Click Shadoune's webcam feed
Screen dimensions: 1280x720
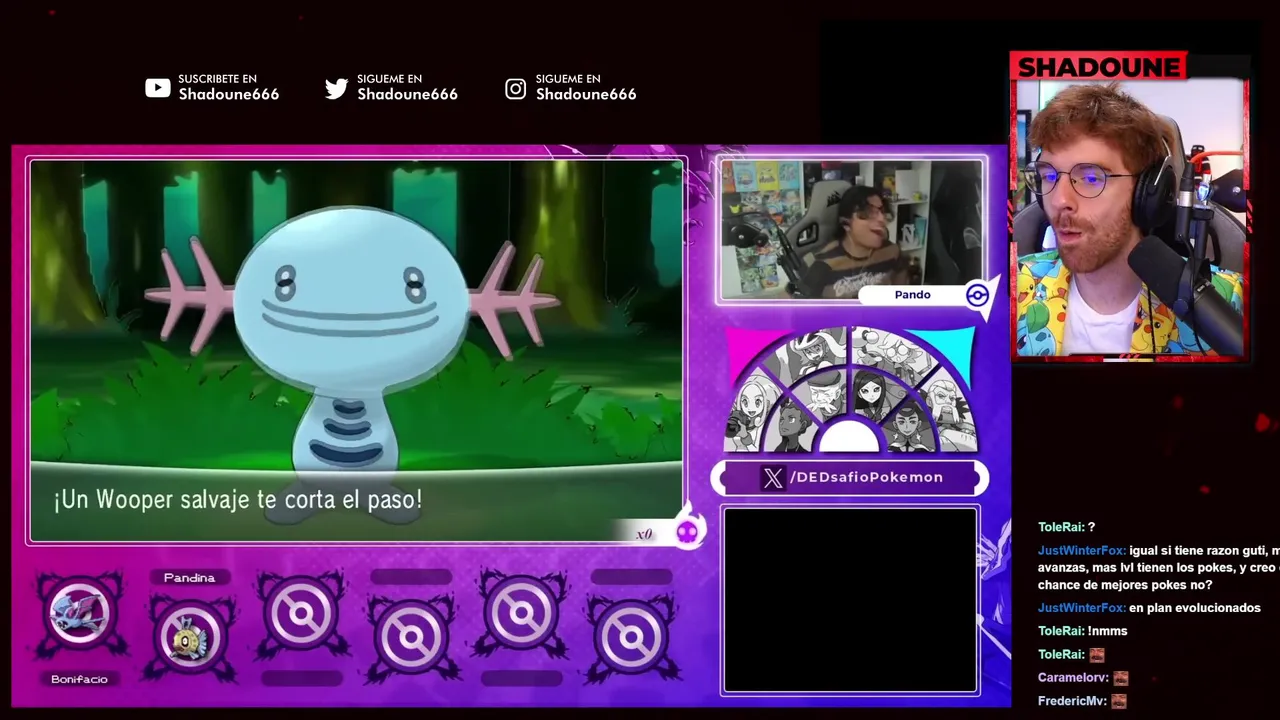click(x=1130, y=218)
